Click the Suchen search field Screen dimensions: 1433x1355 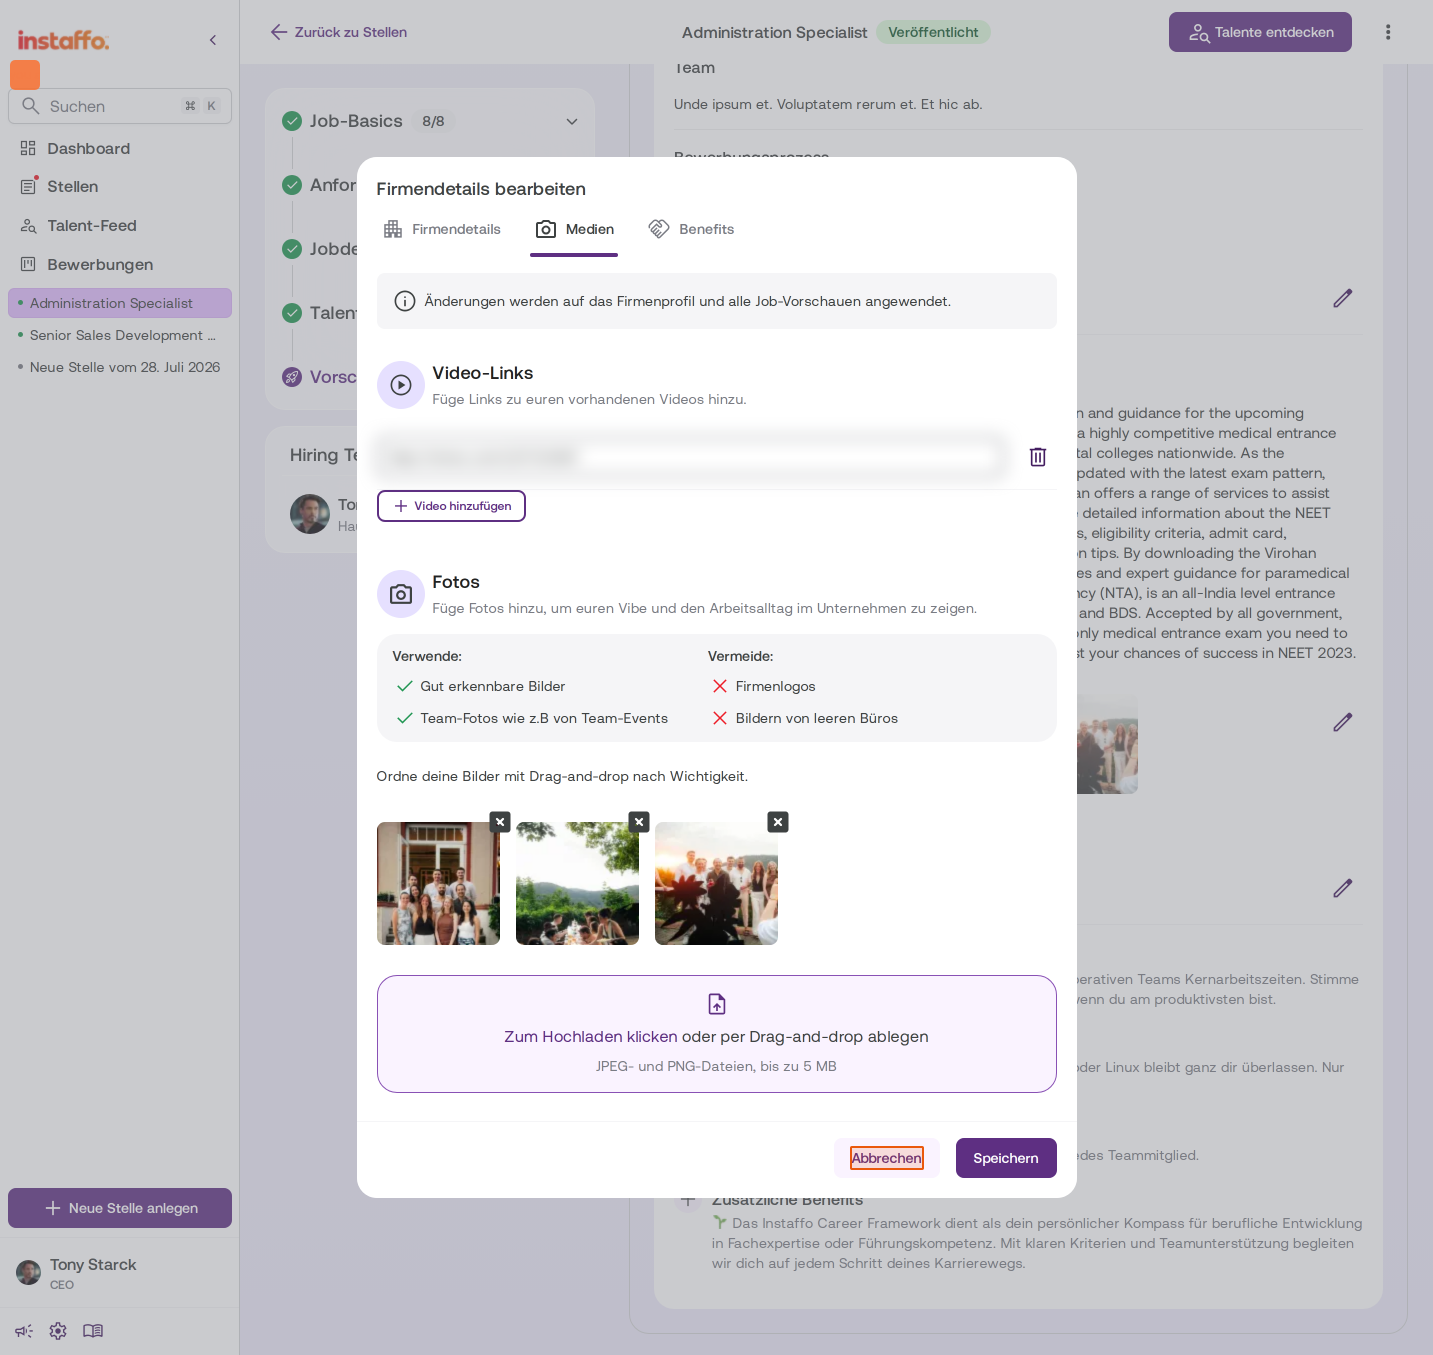pyautogui.click(x=120, y=106)
